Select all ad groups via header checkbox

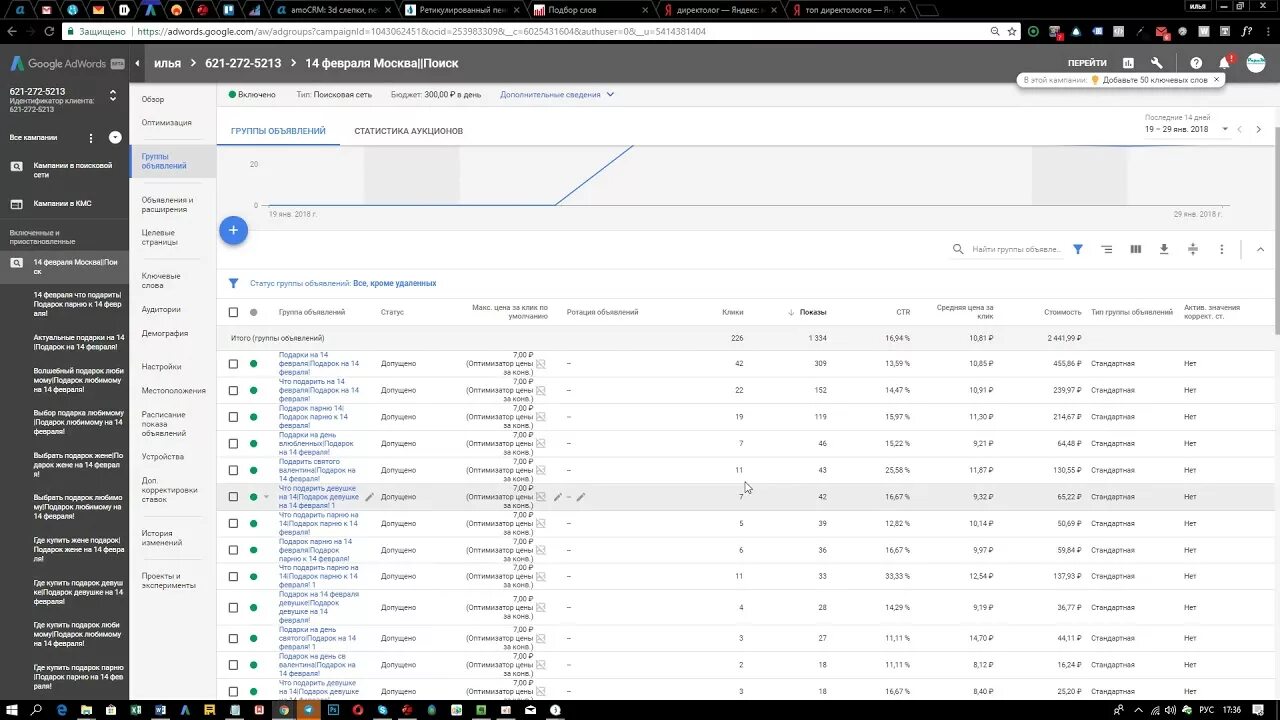pos(233,312)
